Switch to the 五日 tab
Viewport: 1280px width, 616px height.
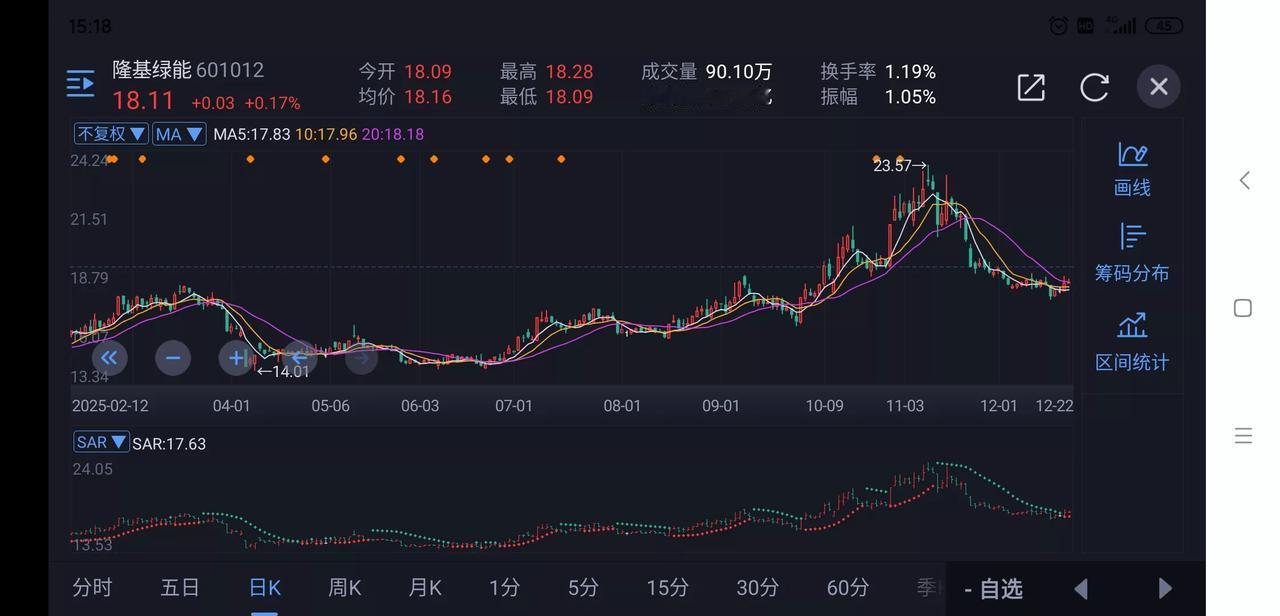(180, 588)
